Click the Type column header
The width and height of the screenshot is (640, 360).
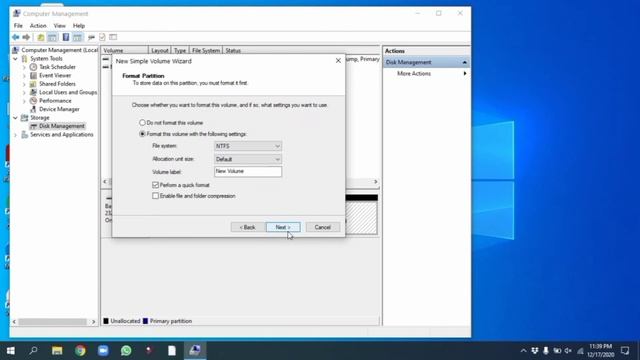click(x=180, y=50)
